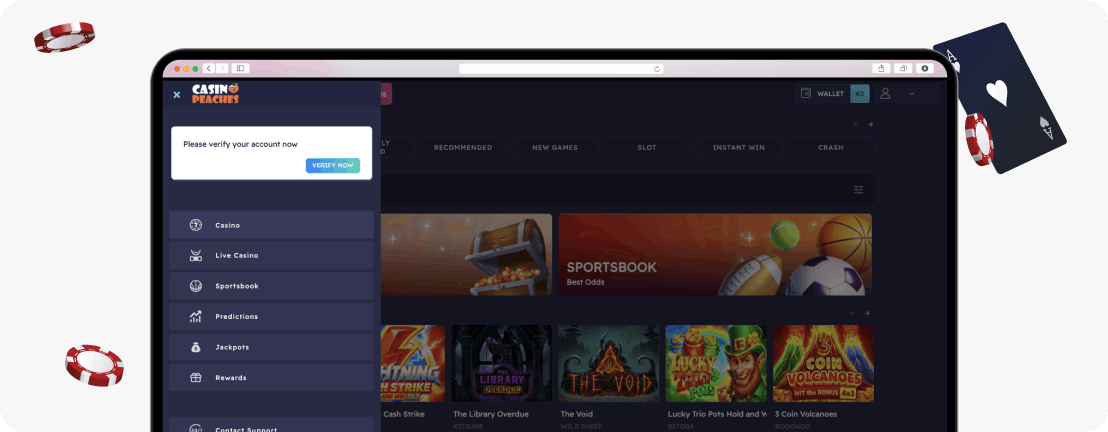Click the Wallet button
1108x432 pixels.
(x=822, y=93)
